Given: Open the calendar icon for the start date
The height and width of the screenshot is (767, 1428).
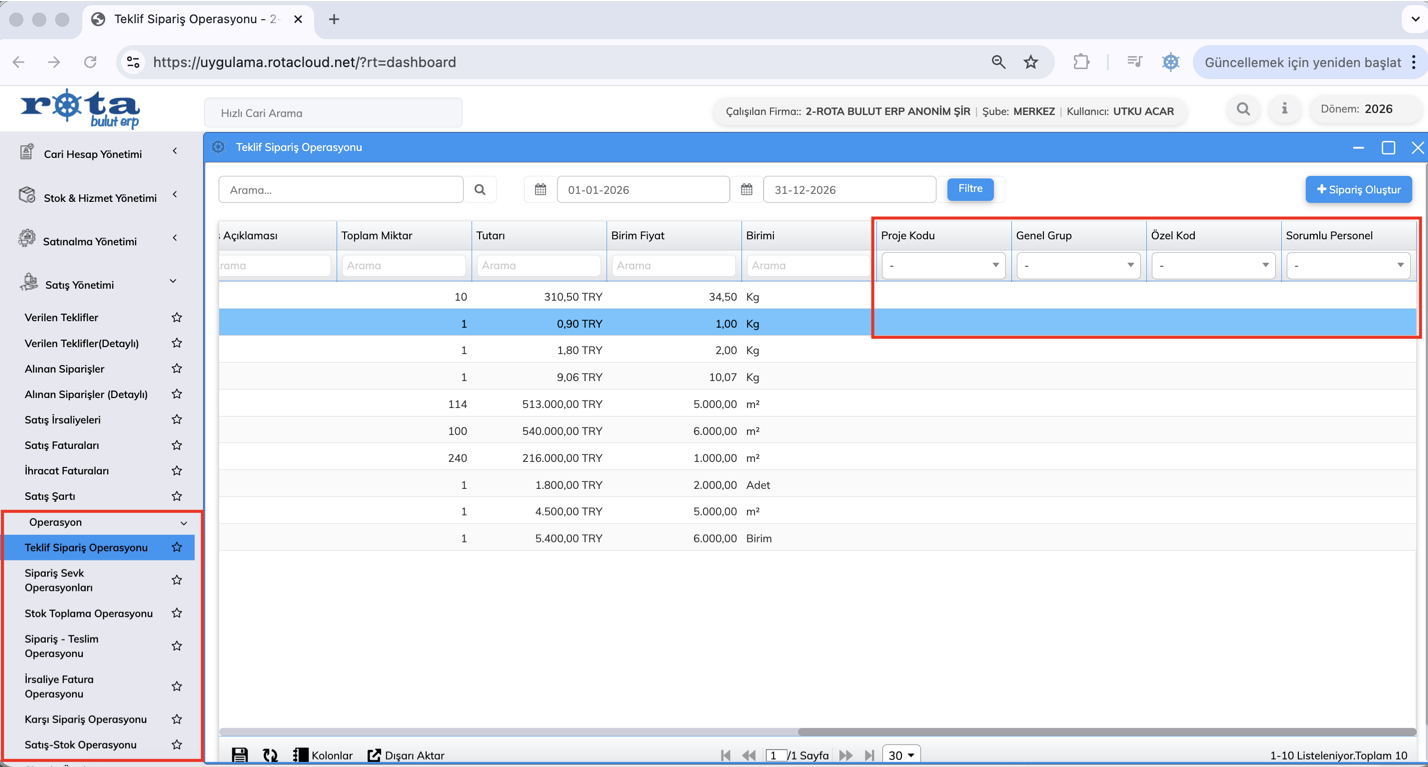Looking at the screenshot, I should tap(541, 190).
